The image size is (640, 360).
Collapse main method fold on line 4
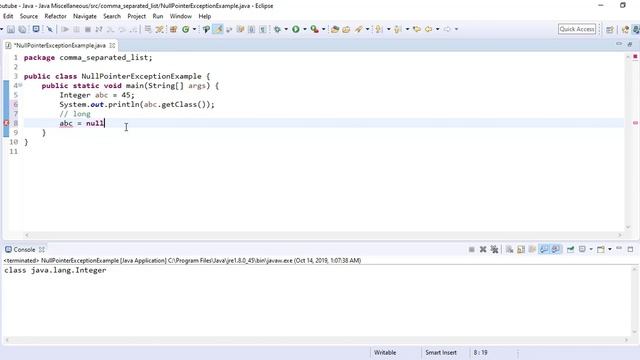click(x=20, y=85)
